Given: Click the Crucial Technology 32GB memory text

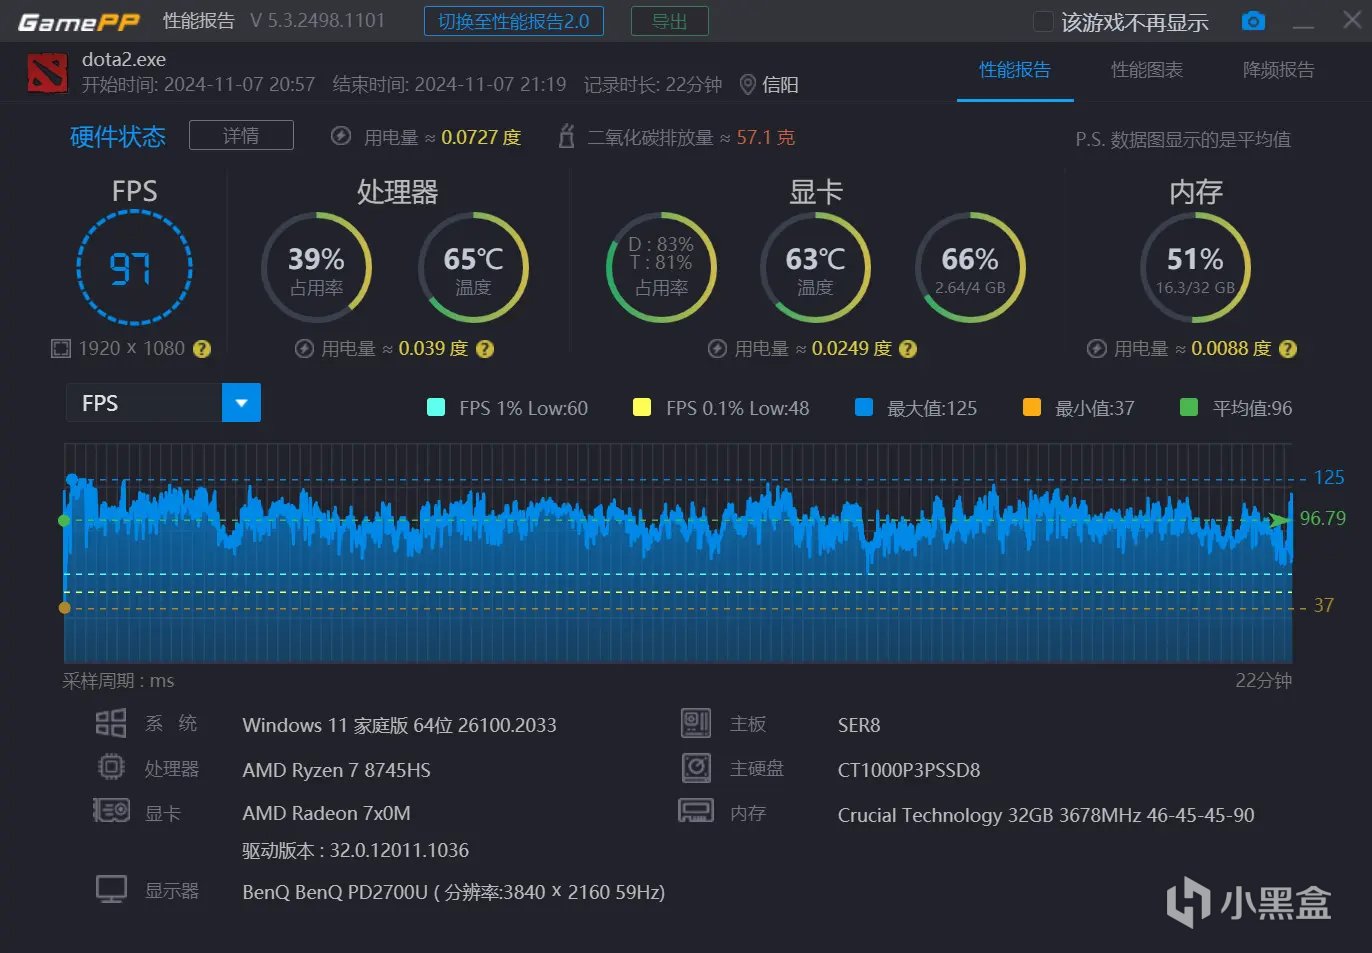Looking at the screenshot, I should 1046,815.
